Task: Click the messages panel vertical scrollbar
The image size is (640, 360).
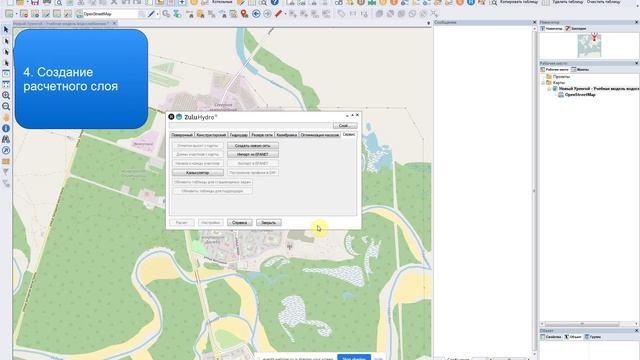Action: tap(534, 190)
